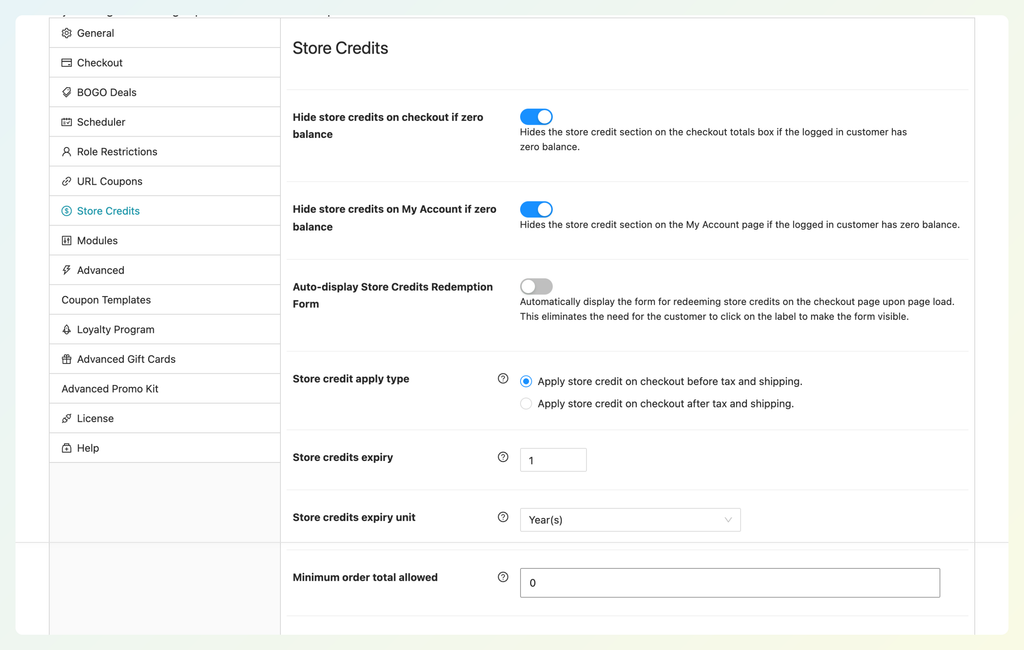Click the Advanced Gift Cards gift icon
This screenshot has height=650, width=1024.
point(66,359)
